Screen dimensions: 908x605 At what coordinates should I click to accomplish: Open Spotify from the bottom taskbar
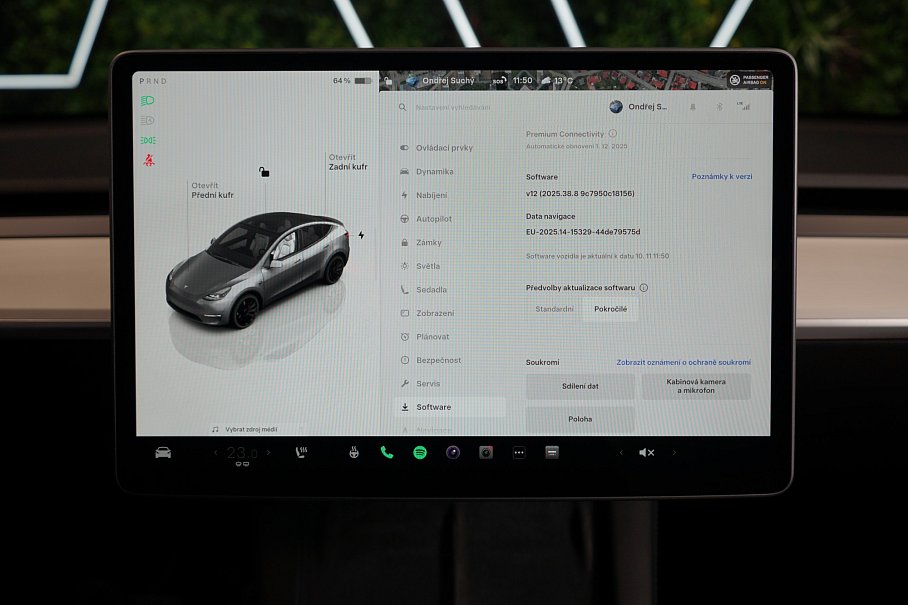(419, 452)
